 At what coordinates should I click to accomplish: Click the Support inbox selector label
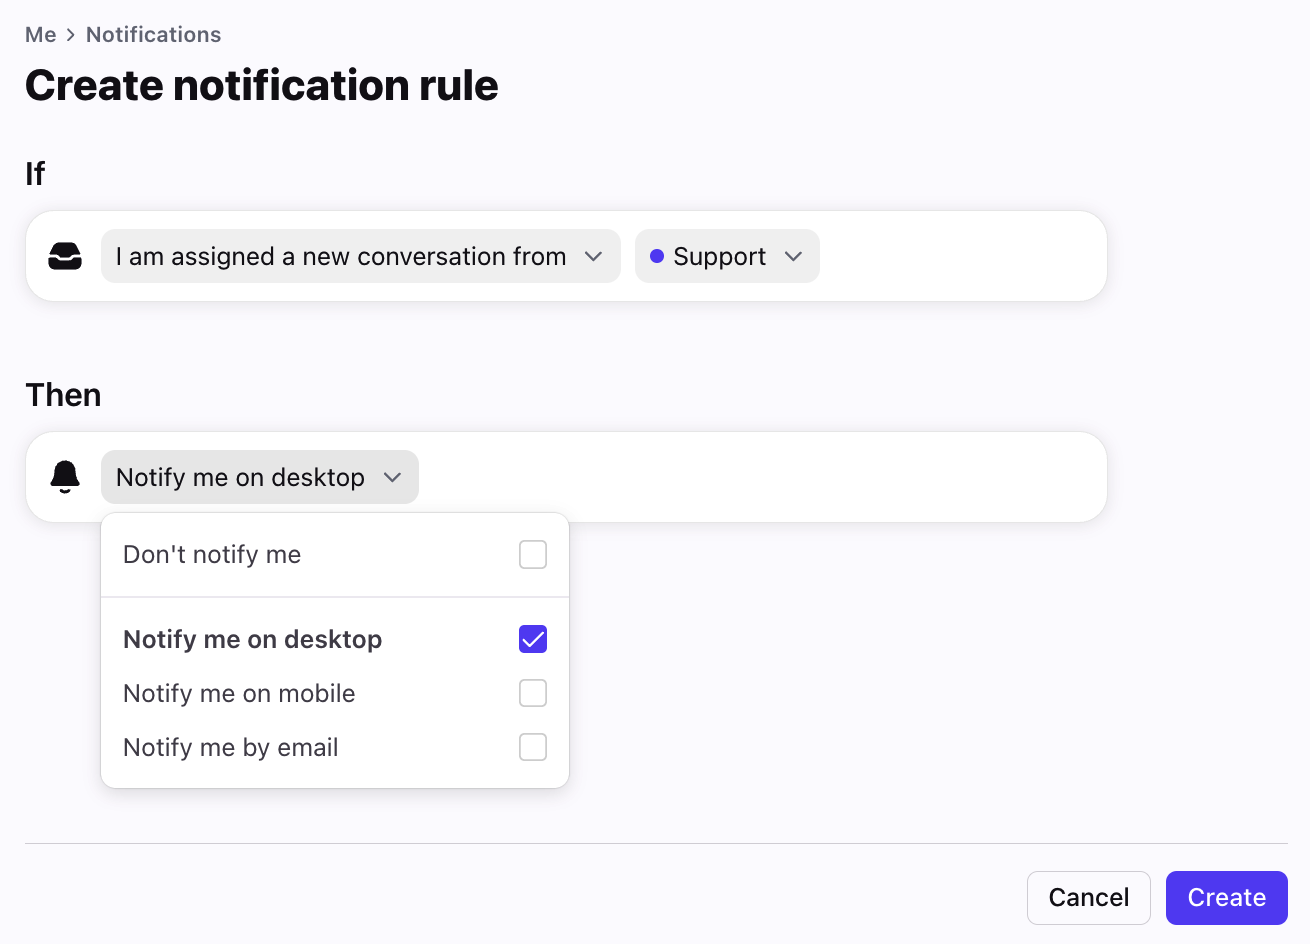(x=720, y=256)
